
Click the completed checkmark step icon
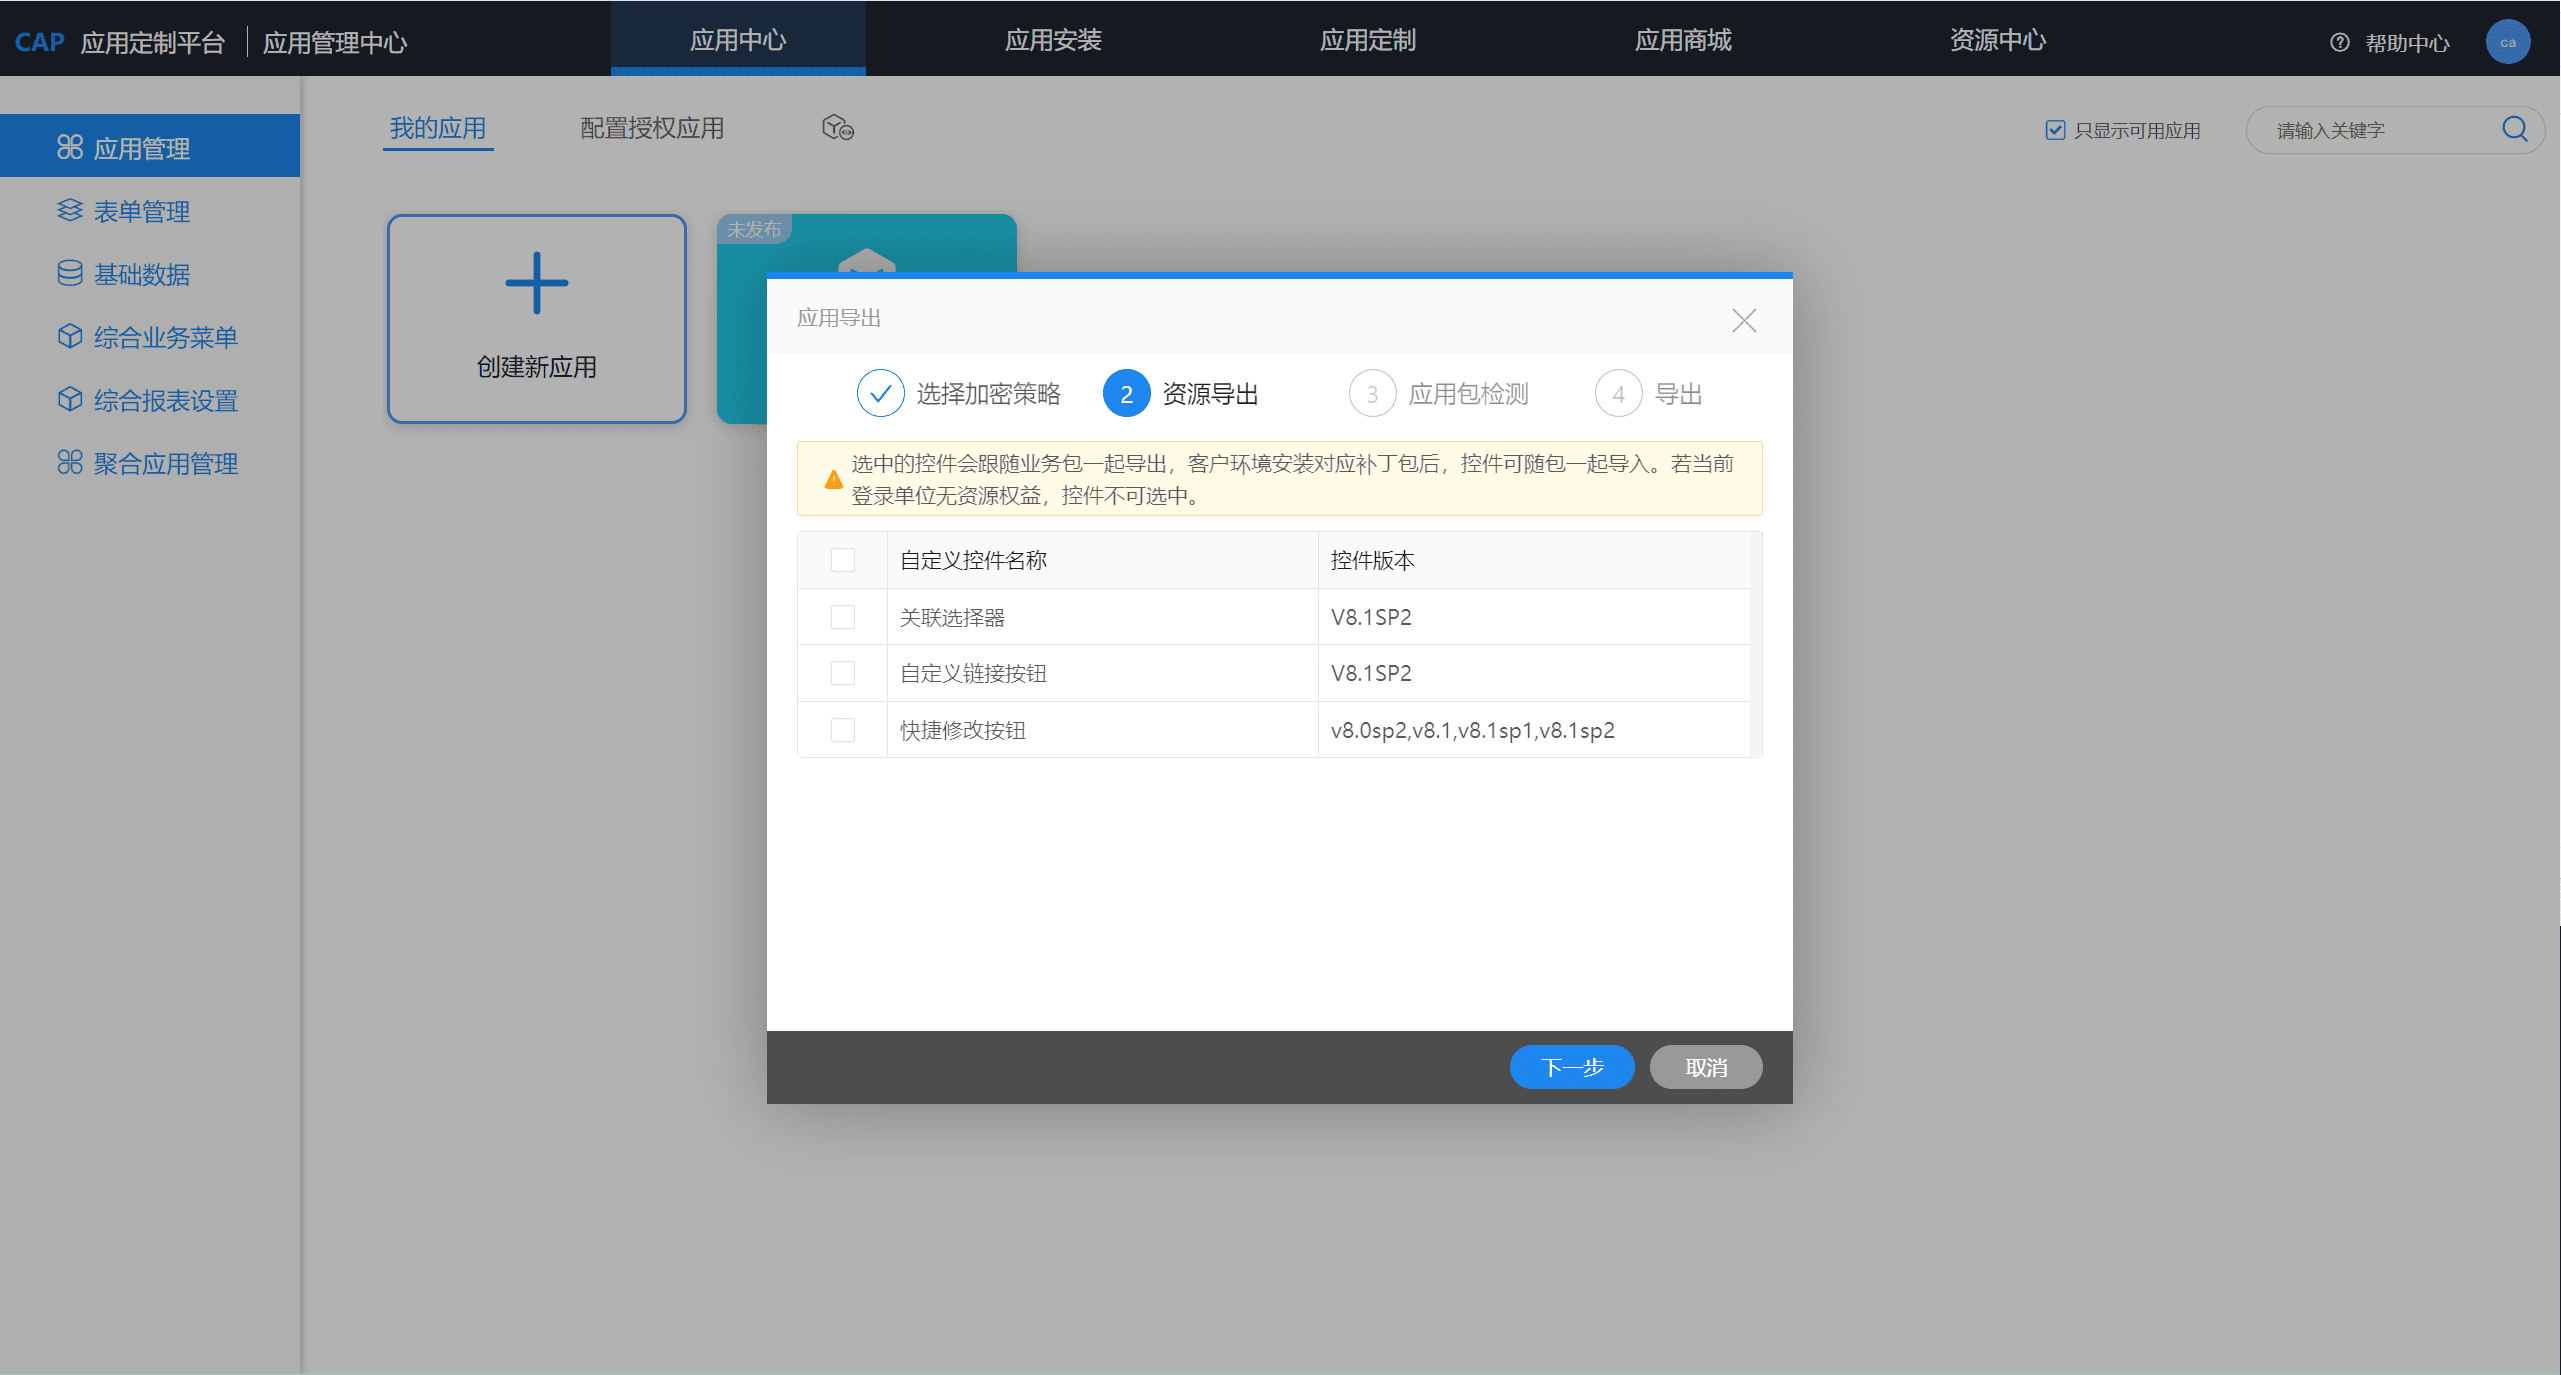880,394
